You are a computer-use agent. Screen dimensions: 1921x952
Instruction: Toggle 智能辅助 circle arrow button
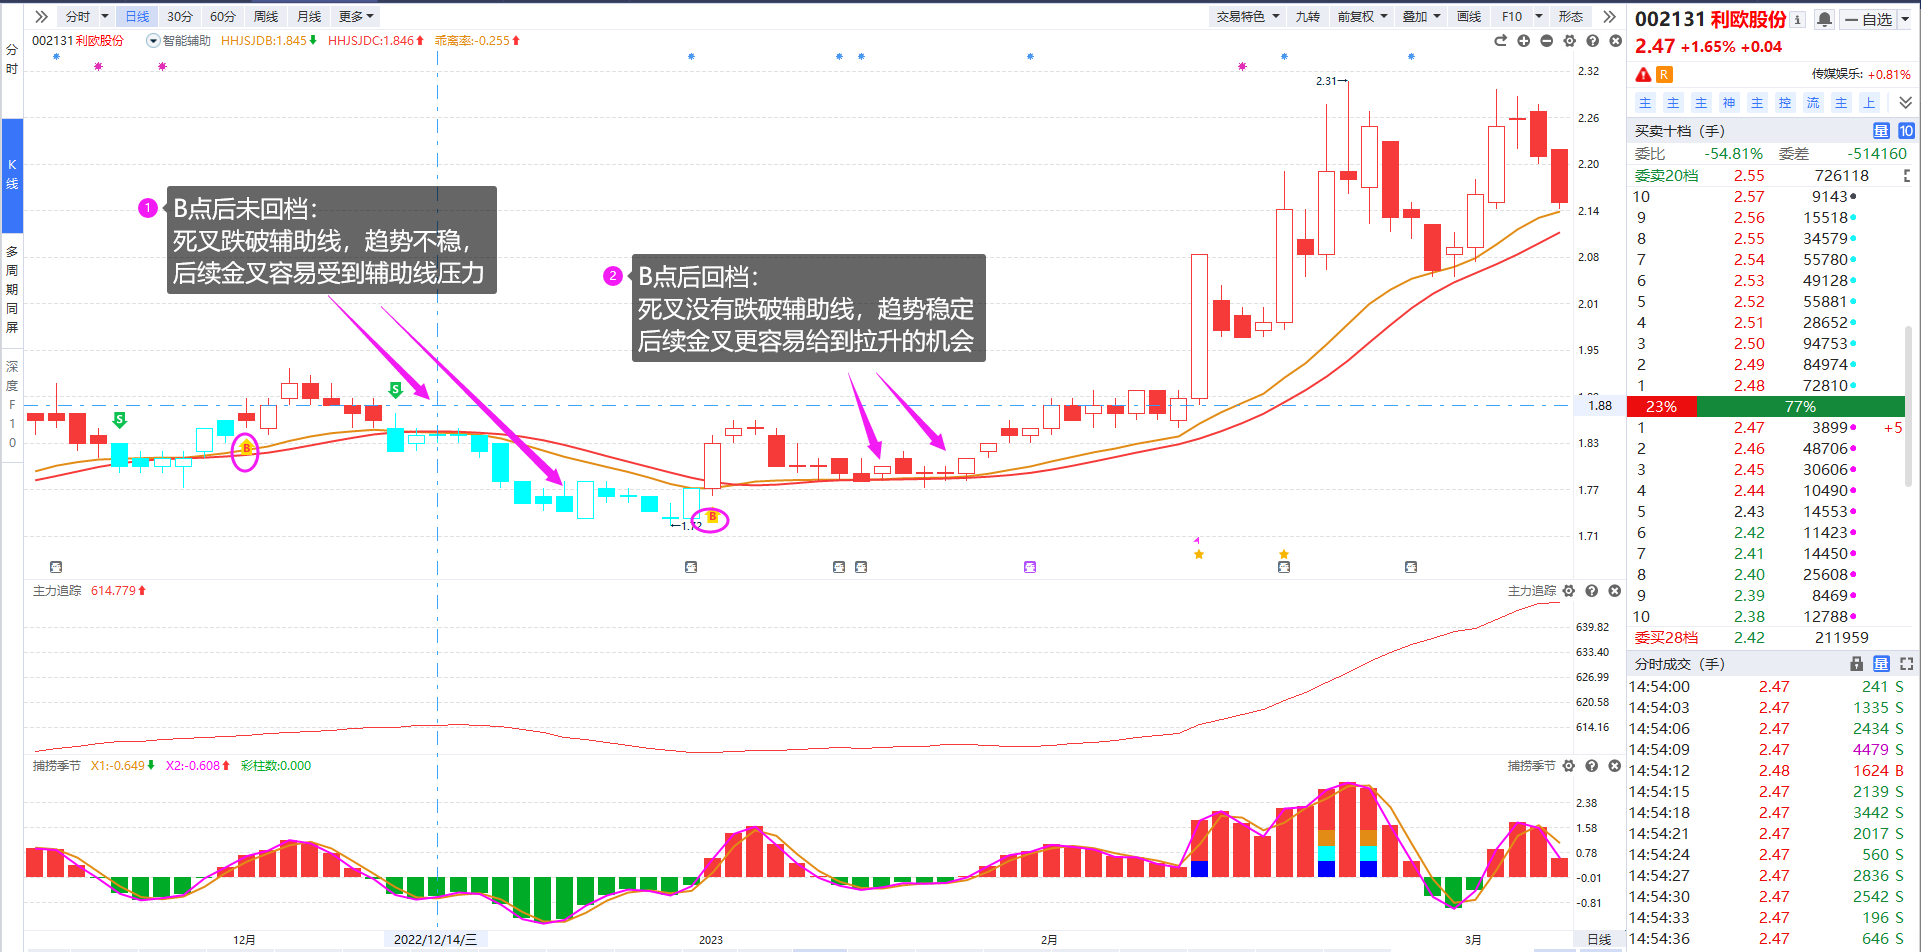point(153,41)
